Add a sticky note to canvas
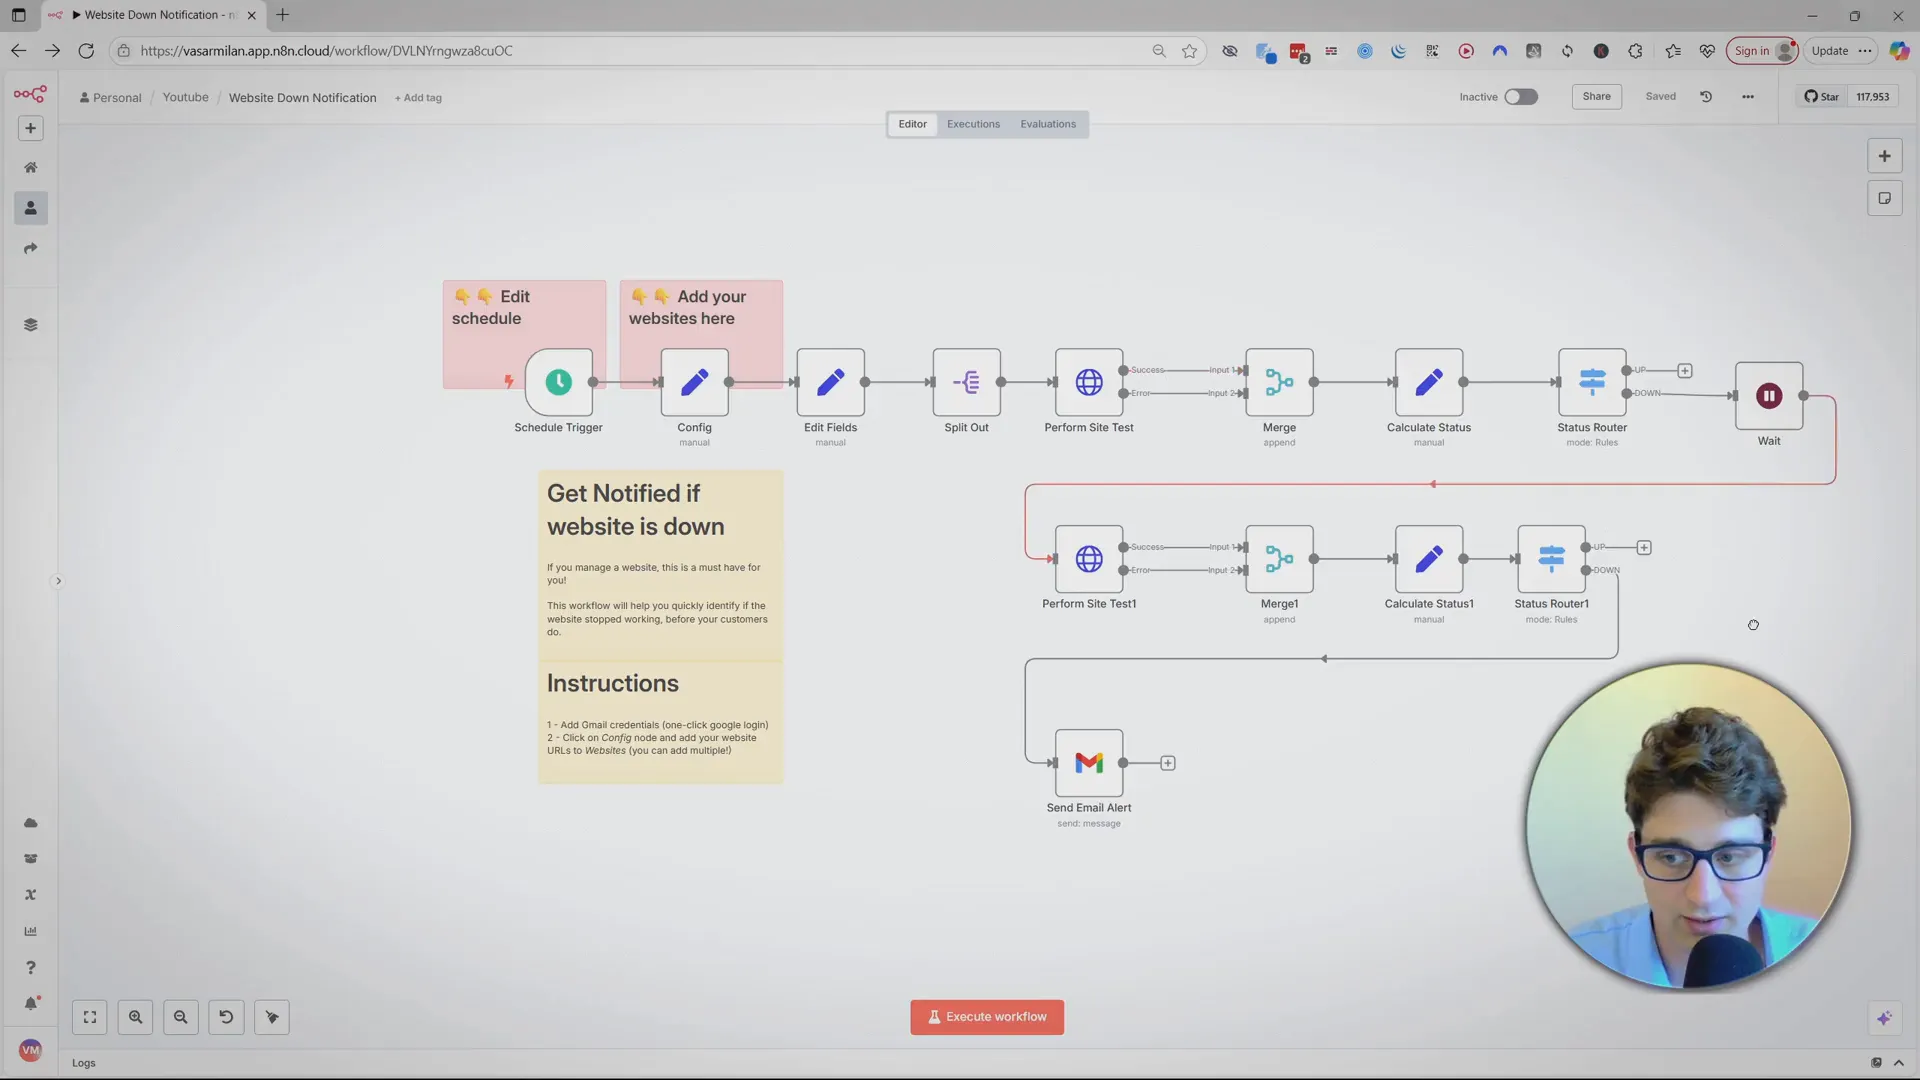The image size is (1920, 1080). coord(1884,198)
